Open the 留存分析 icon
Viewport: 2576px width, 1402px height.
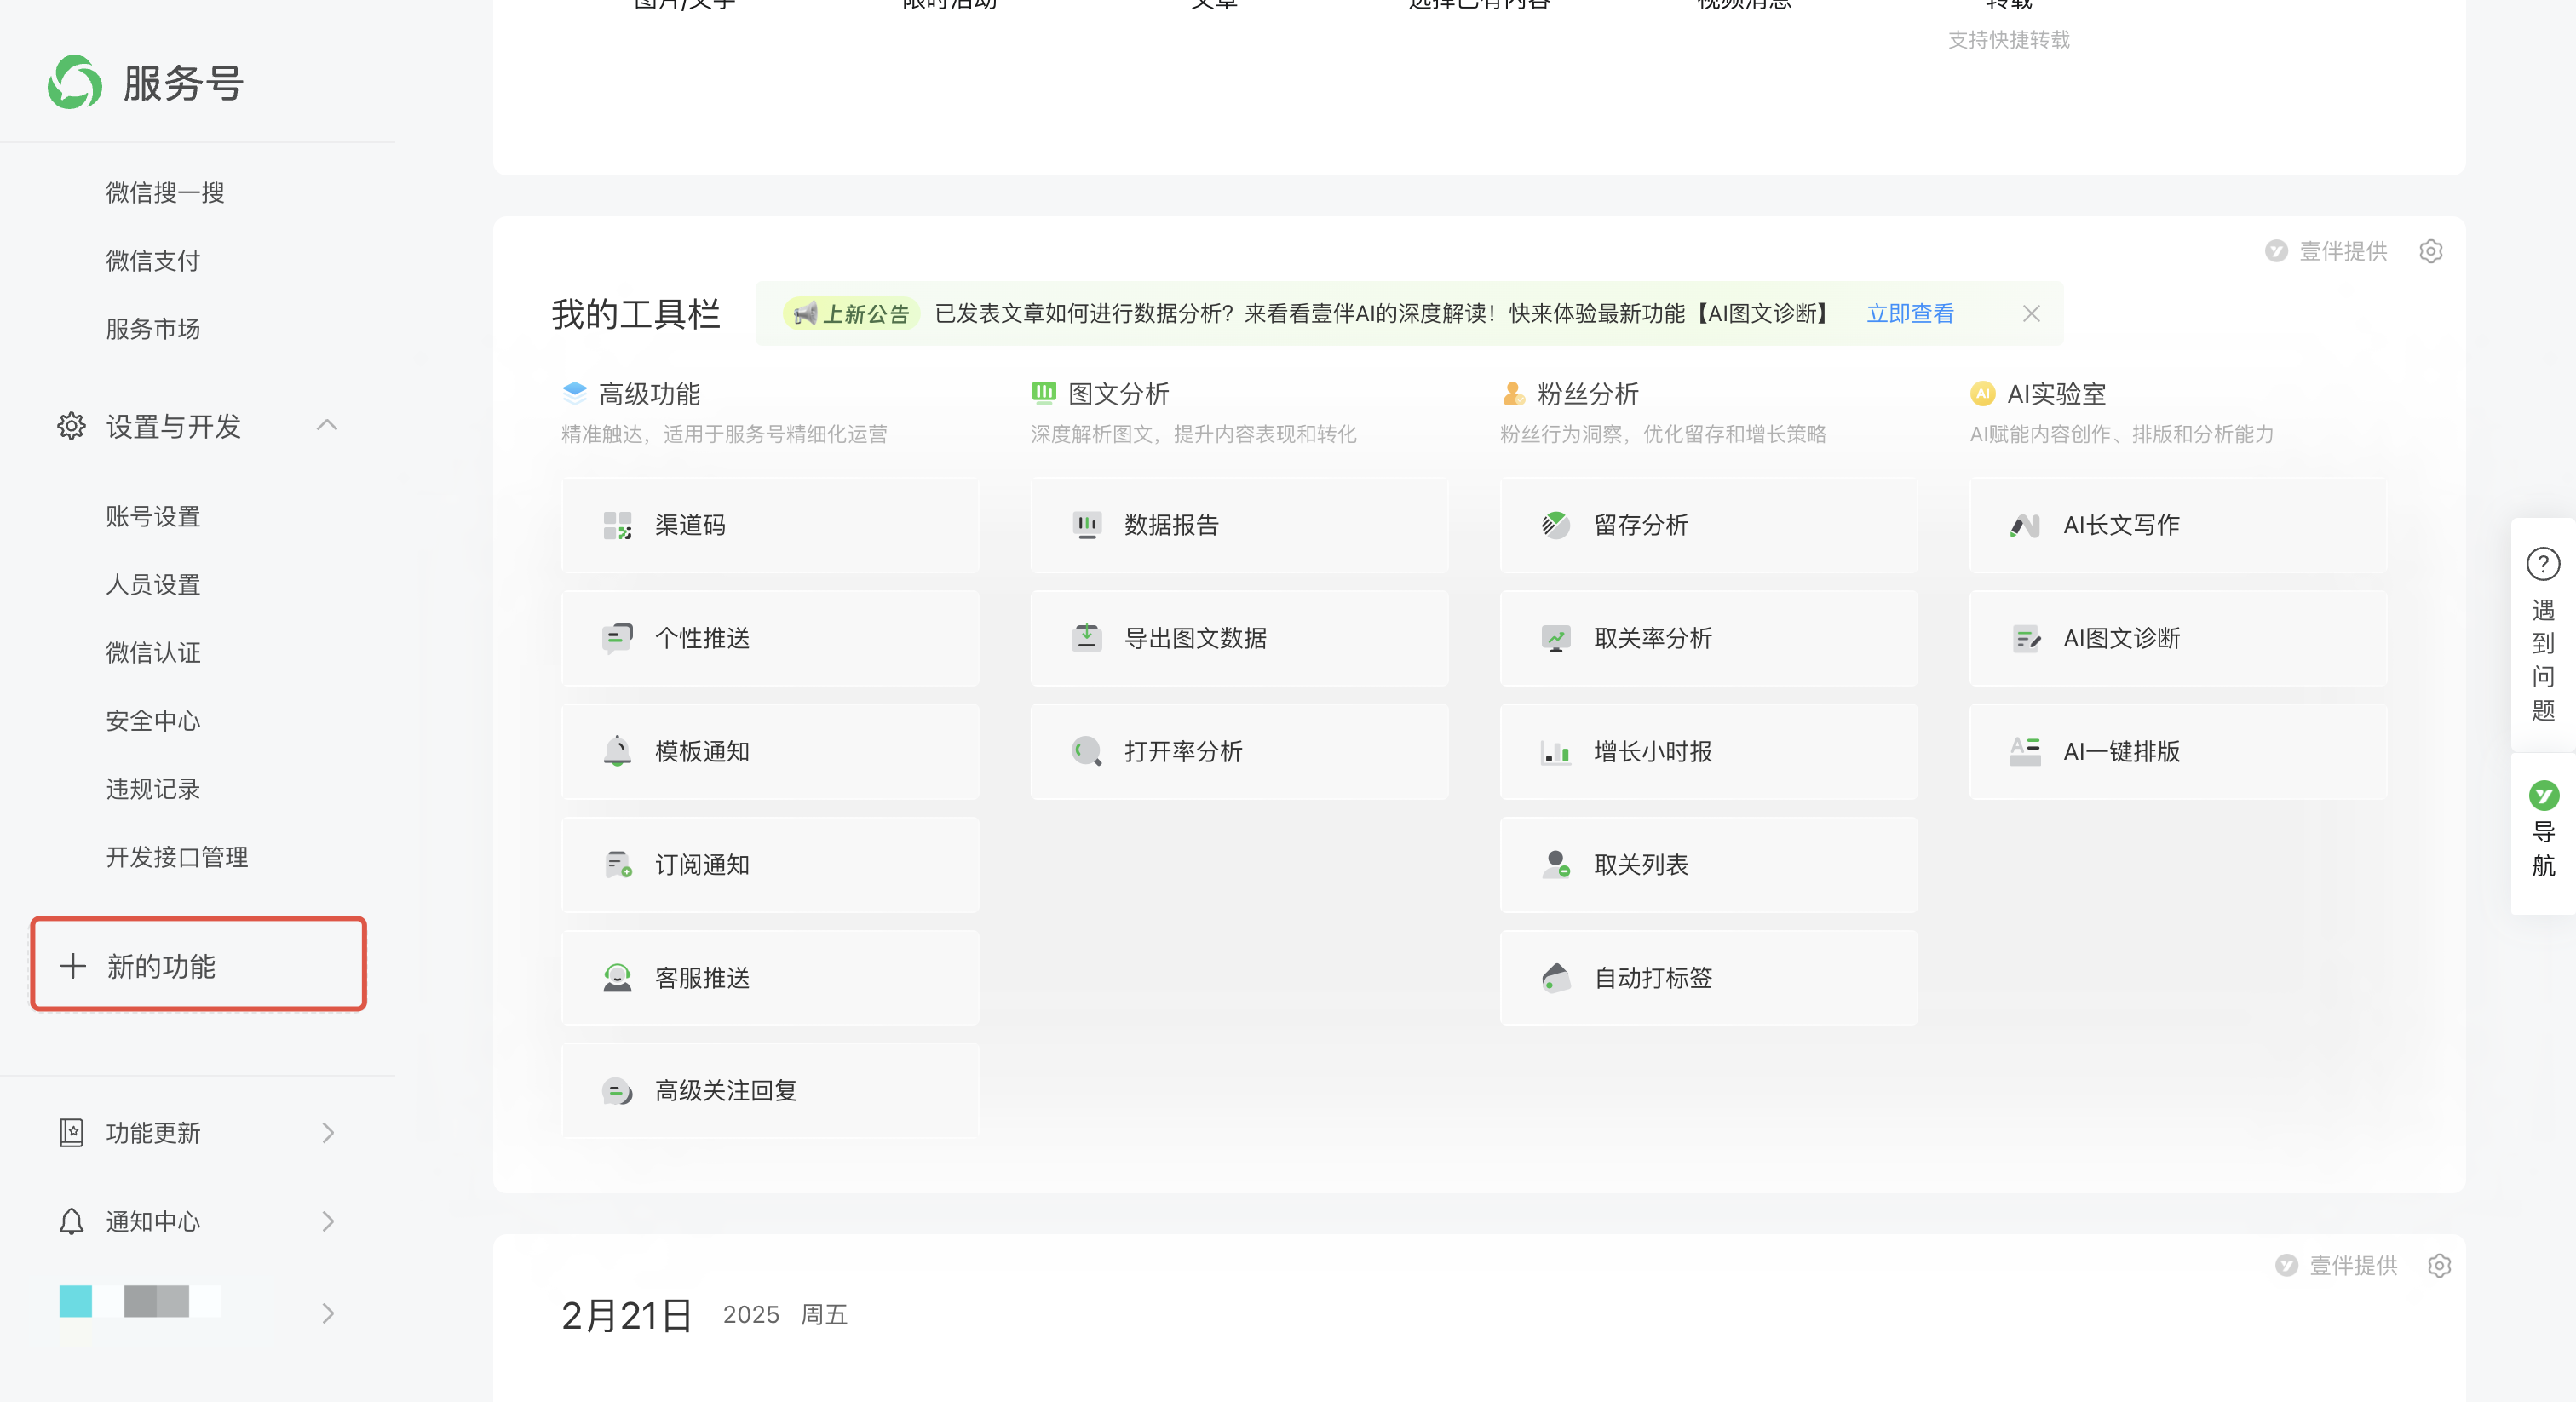click(x=1555, y=525)
